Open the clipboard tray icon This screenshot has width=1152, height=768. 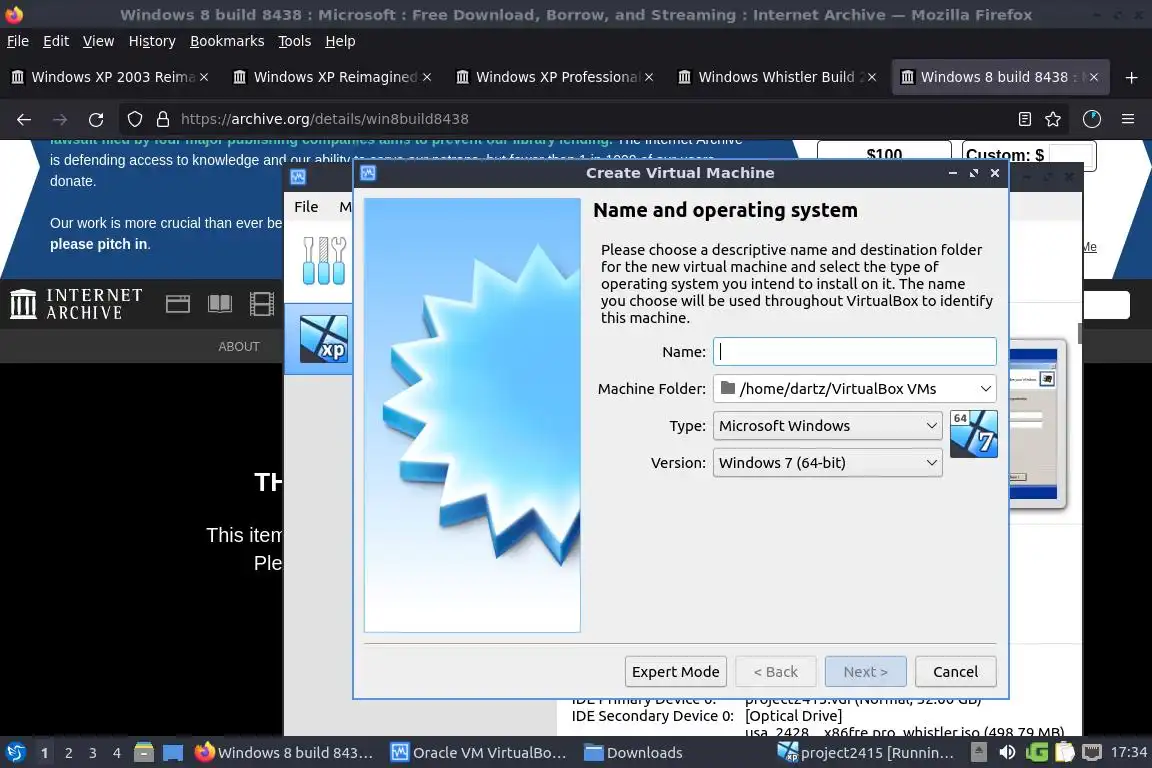[x=1065, y=753]
